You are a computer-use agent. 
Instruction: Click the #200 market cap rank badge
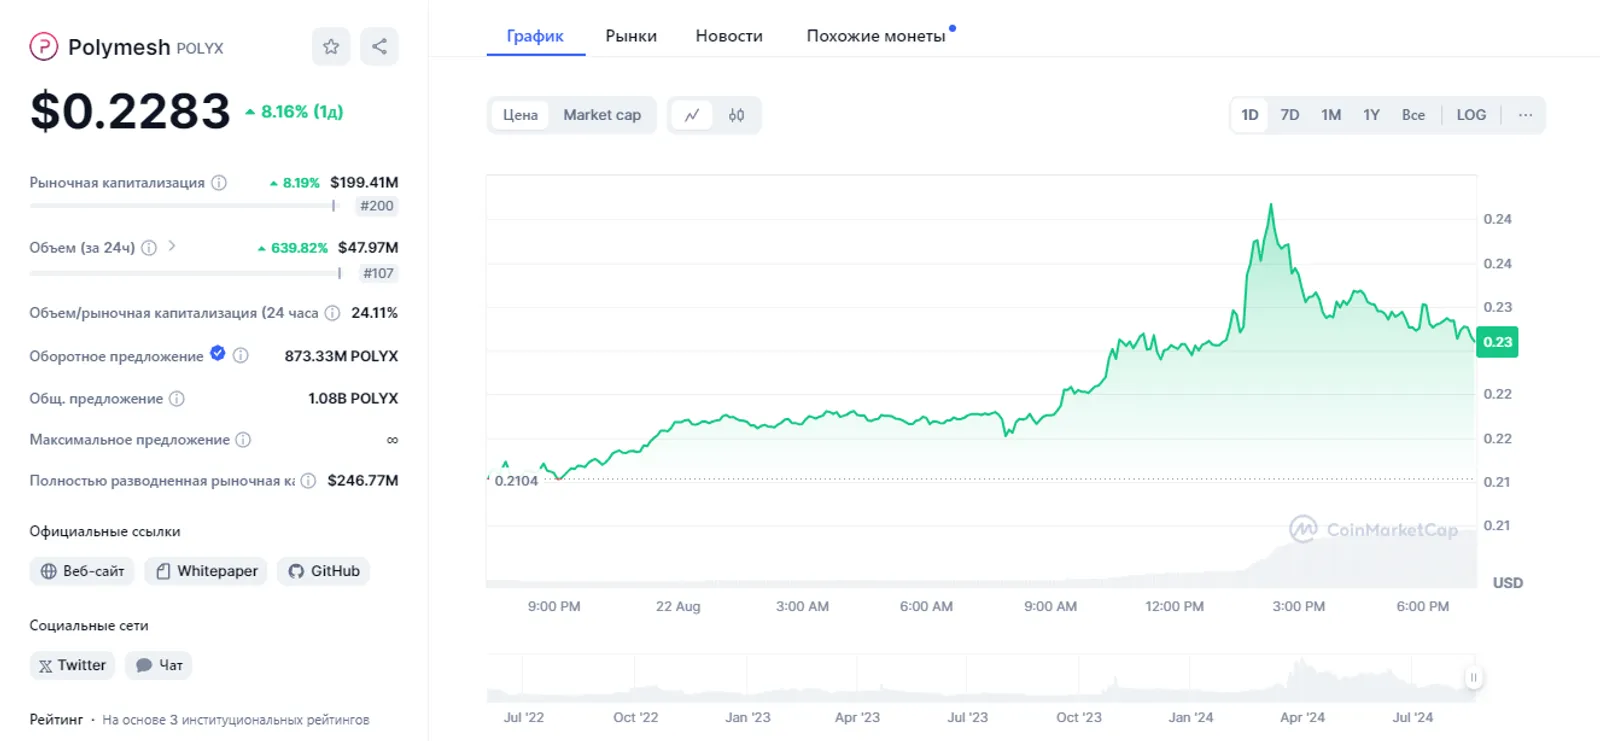click(x=377, y=206)
